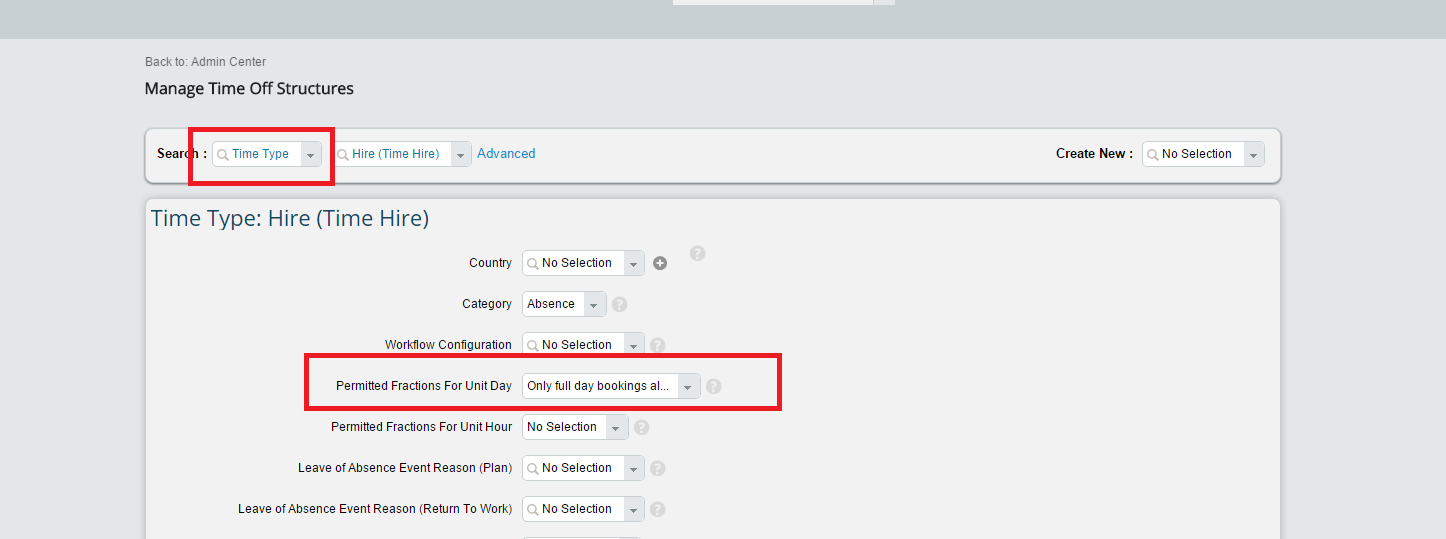1446x539 pixels.
Task: Show the help tooltip for Category
Action: pyautogui.click(x=620, y=304)
